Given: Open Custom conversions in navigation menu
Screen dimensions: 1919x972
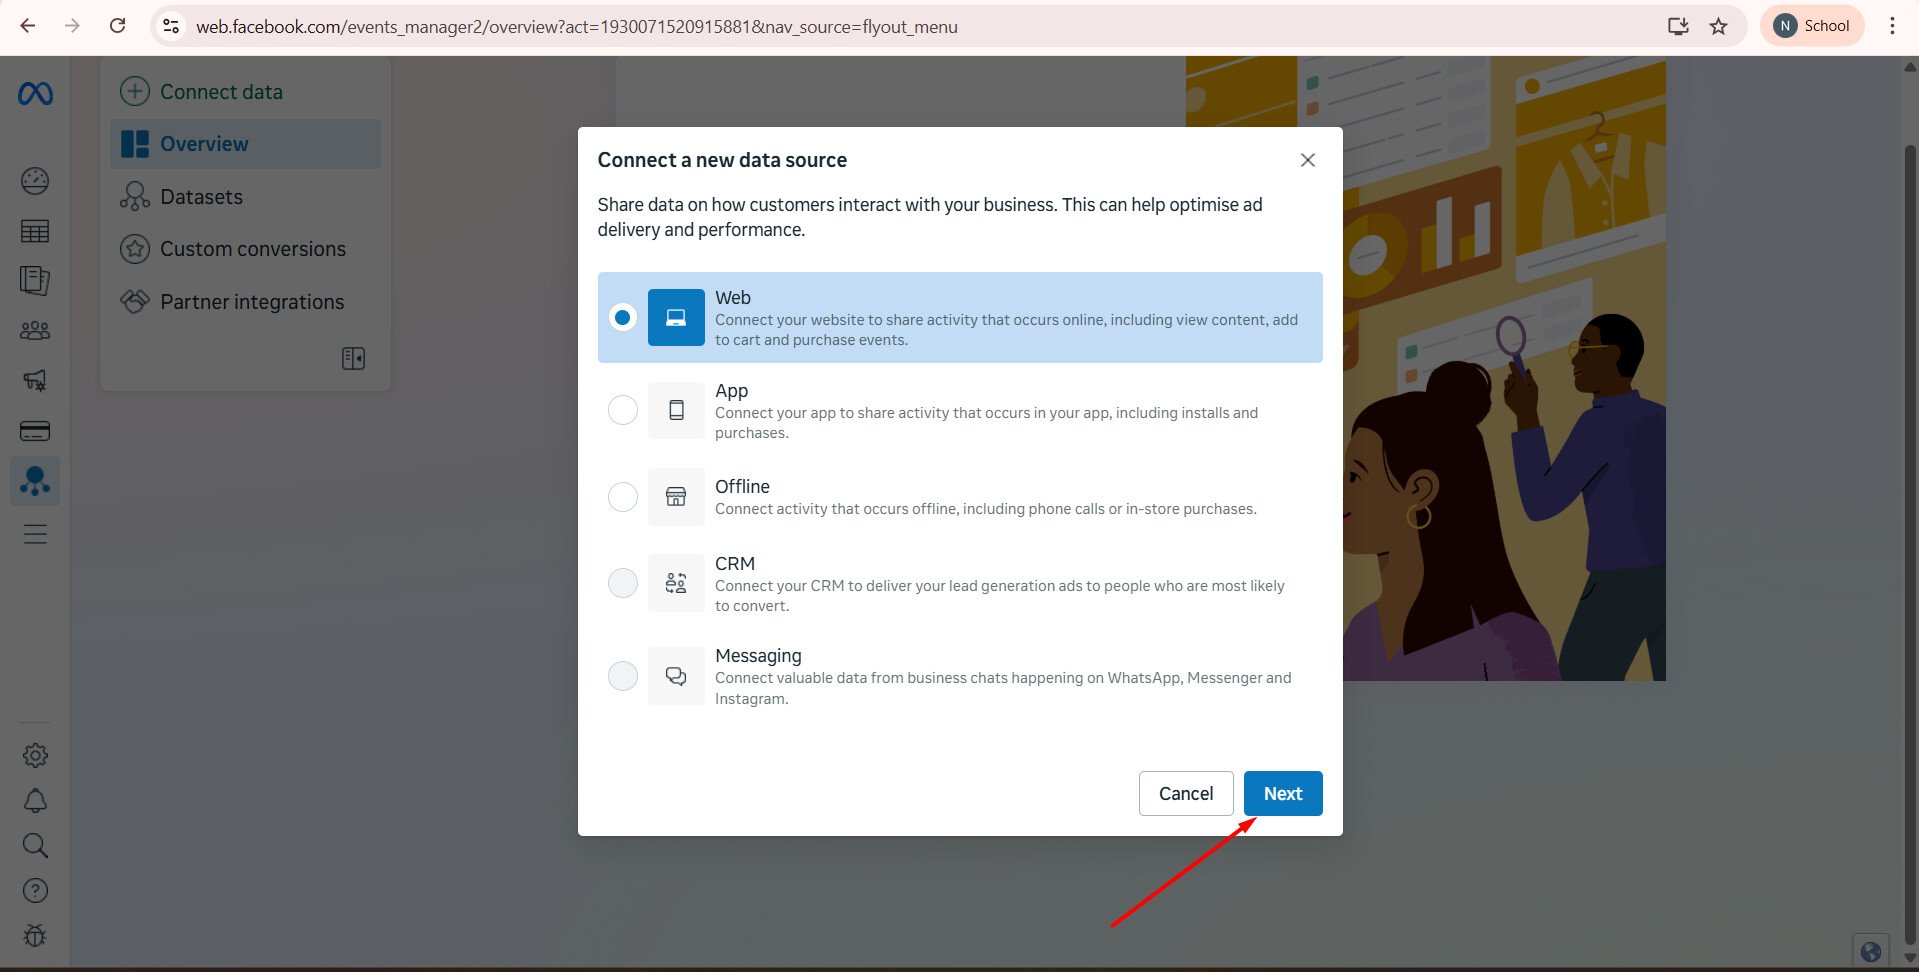Looking at the screenshot, I should coord(252,249).
